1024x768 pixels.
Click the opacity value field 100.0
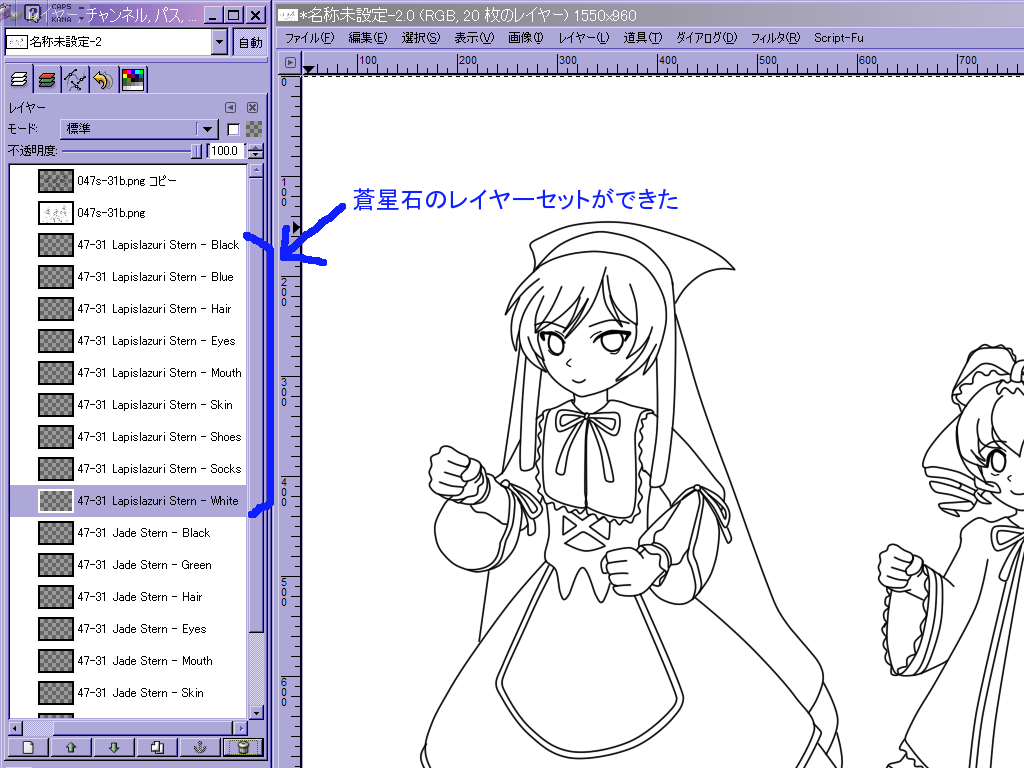coord(227,151)
